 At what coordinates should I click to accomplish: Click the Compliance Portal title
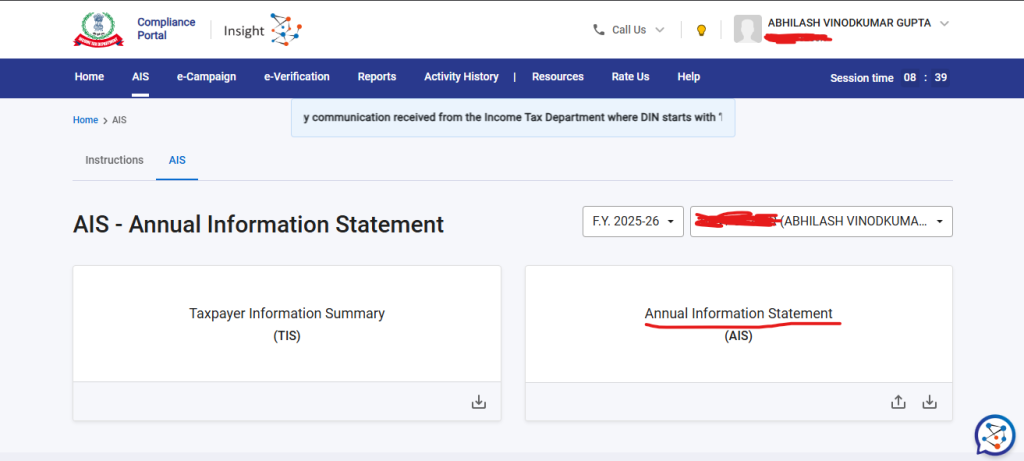[166, 29]
